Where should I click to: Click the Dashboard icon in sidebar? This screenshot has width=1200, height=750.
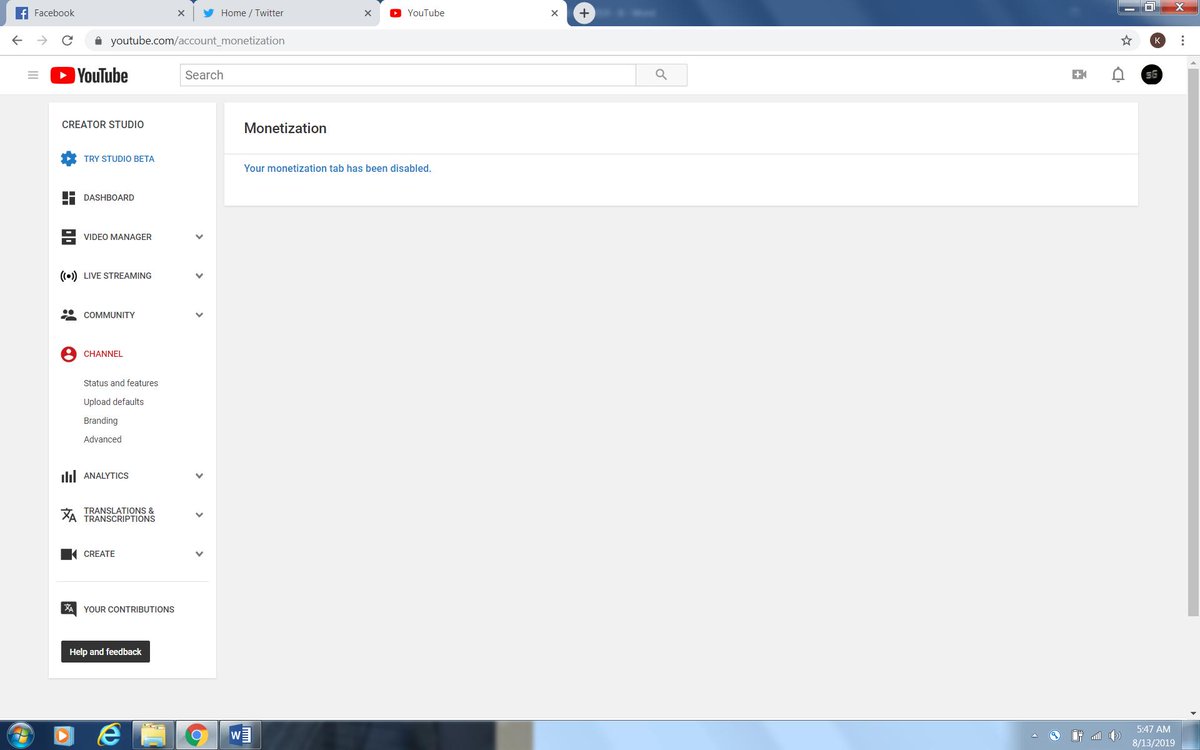tap(68, 198)
